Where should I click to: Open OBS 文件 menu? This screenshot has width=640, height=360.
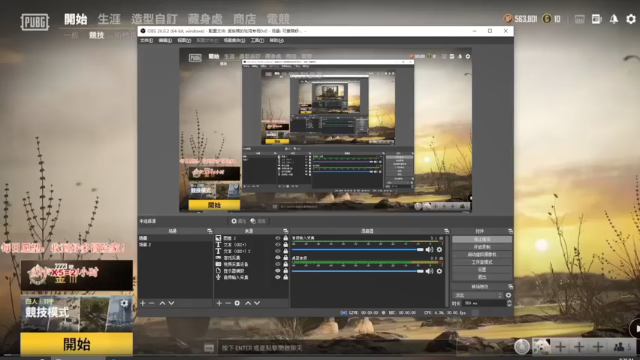click(x=146, y=40)
